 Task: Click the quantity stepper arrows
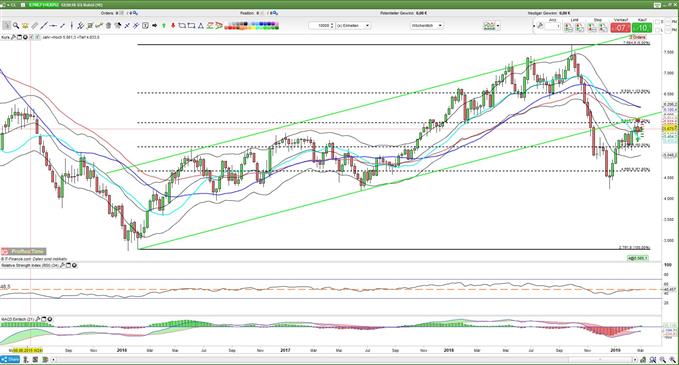point(332,26)
